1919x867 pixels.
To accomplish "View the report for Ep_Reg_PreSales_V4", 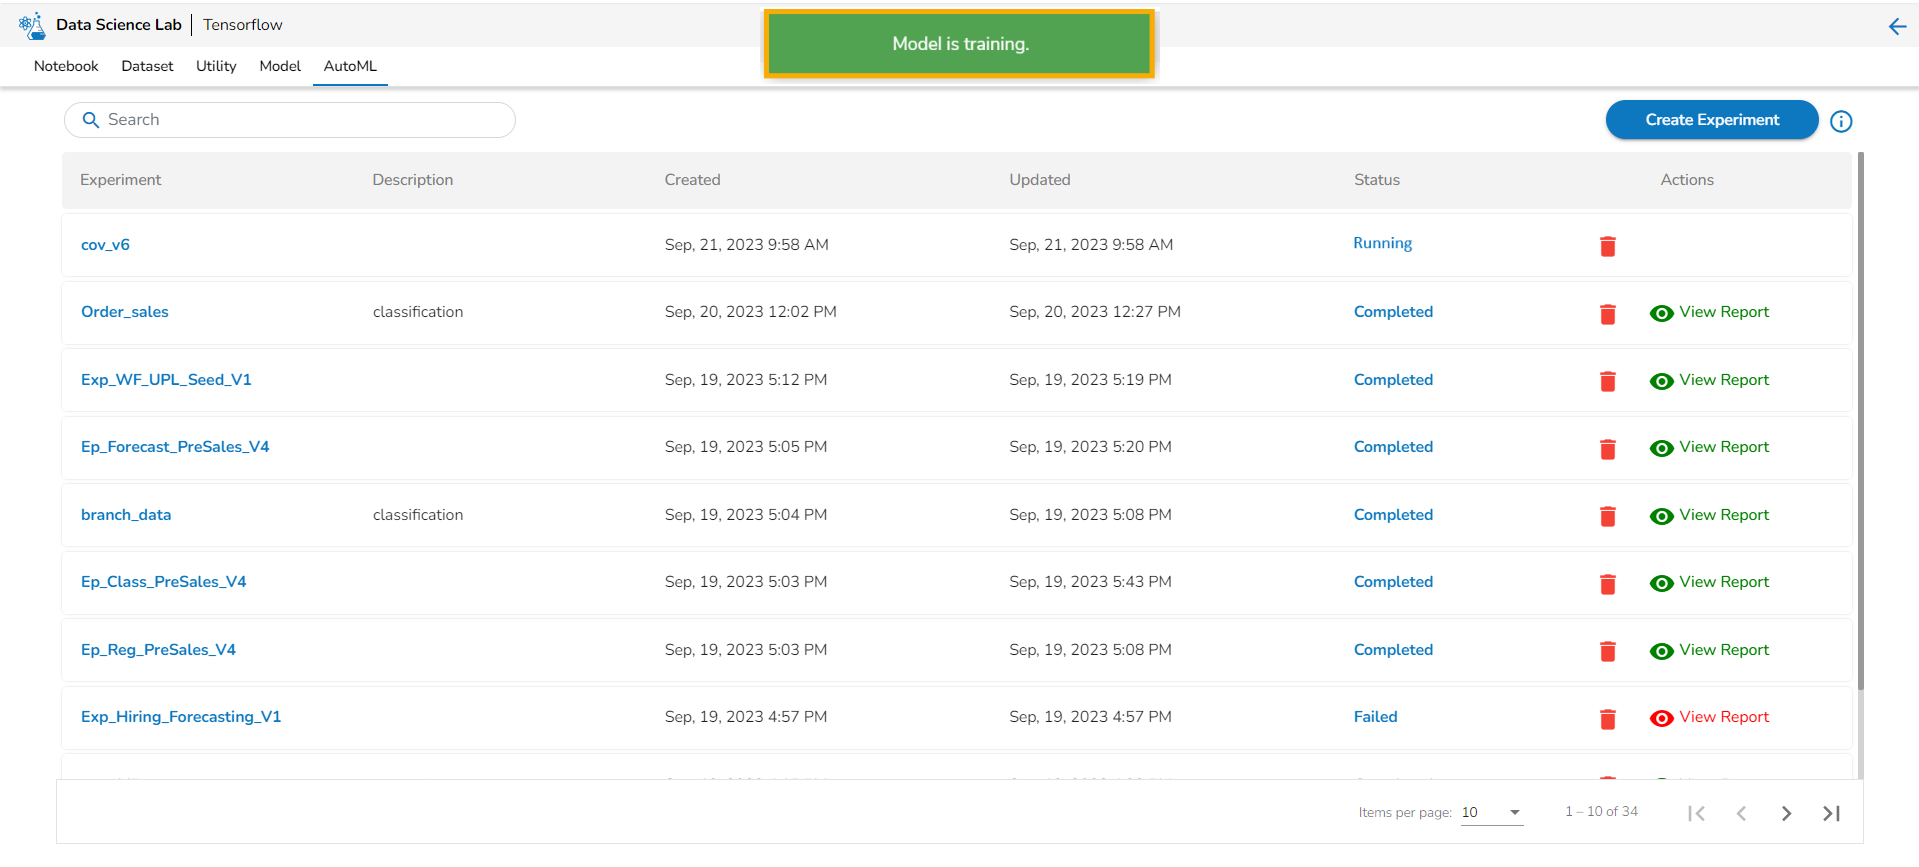I will 1710,651.
